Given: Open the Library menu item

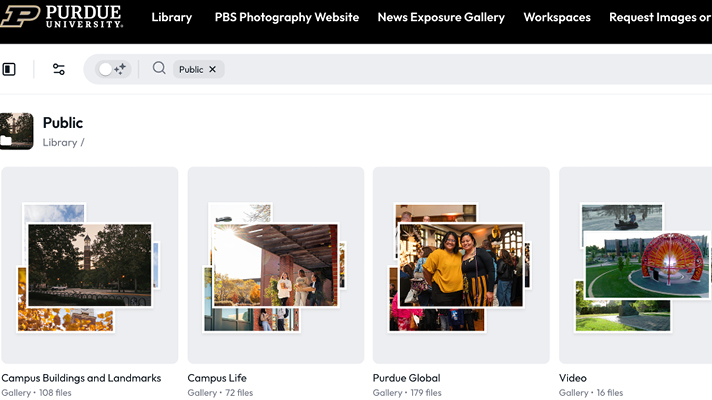Looking at the screenshot, I should tap(172, 17).
